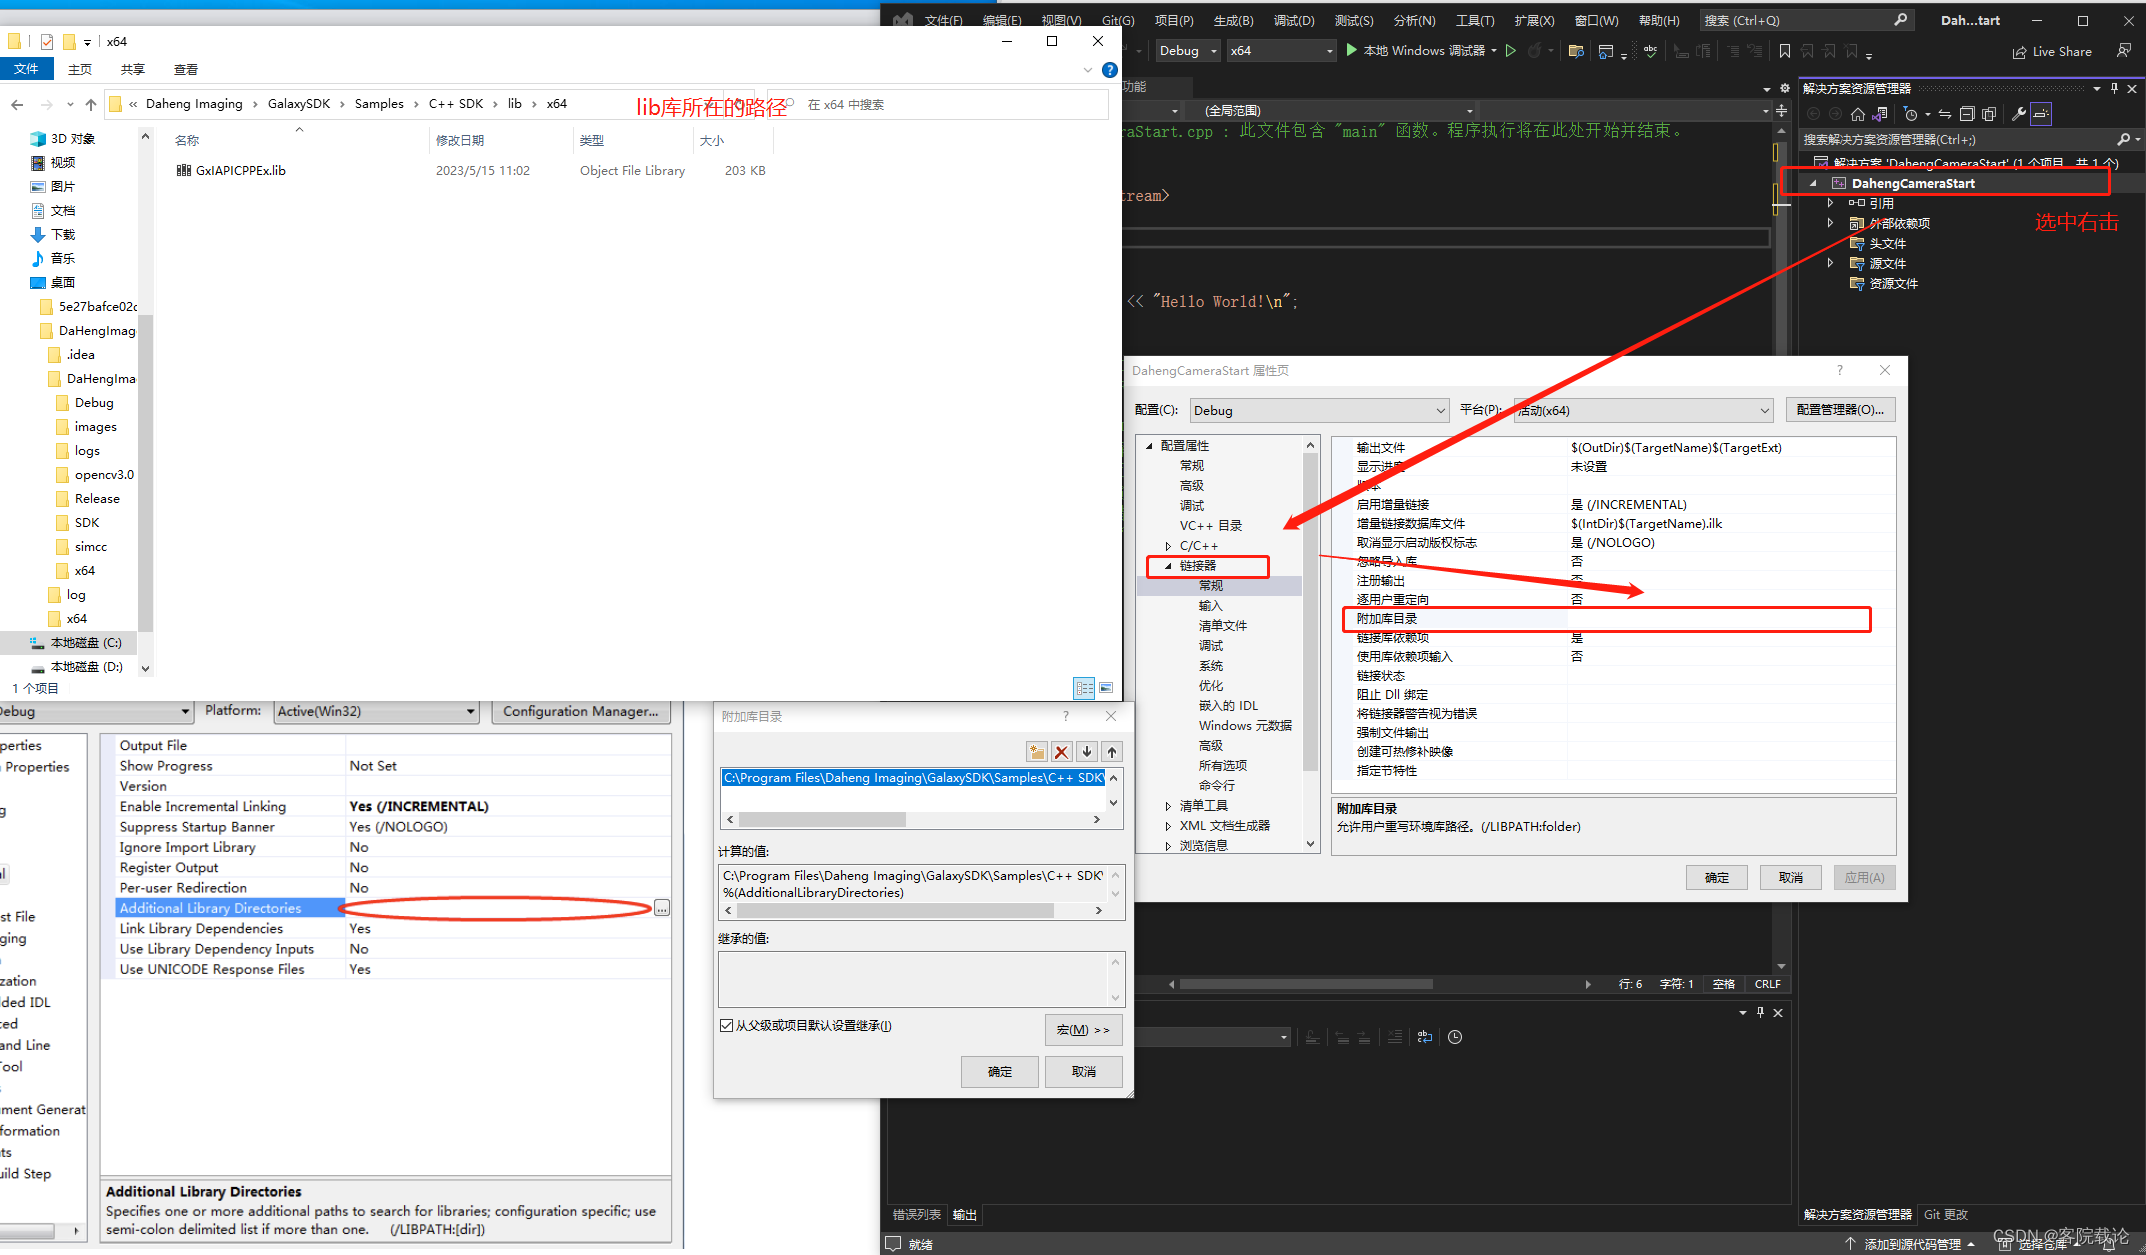Open feedback icon next to Live Share

pos(2123,51)
